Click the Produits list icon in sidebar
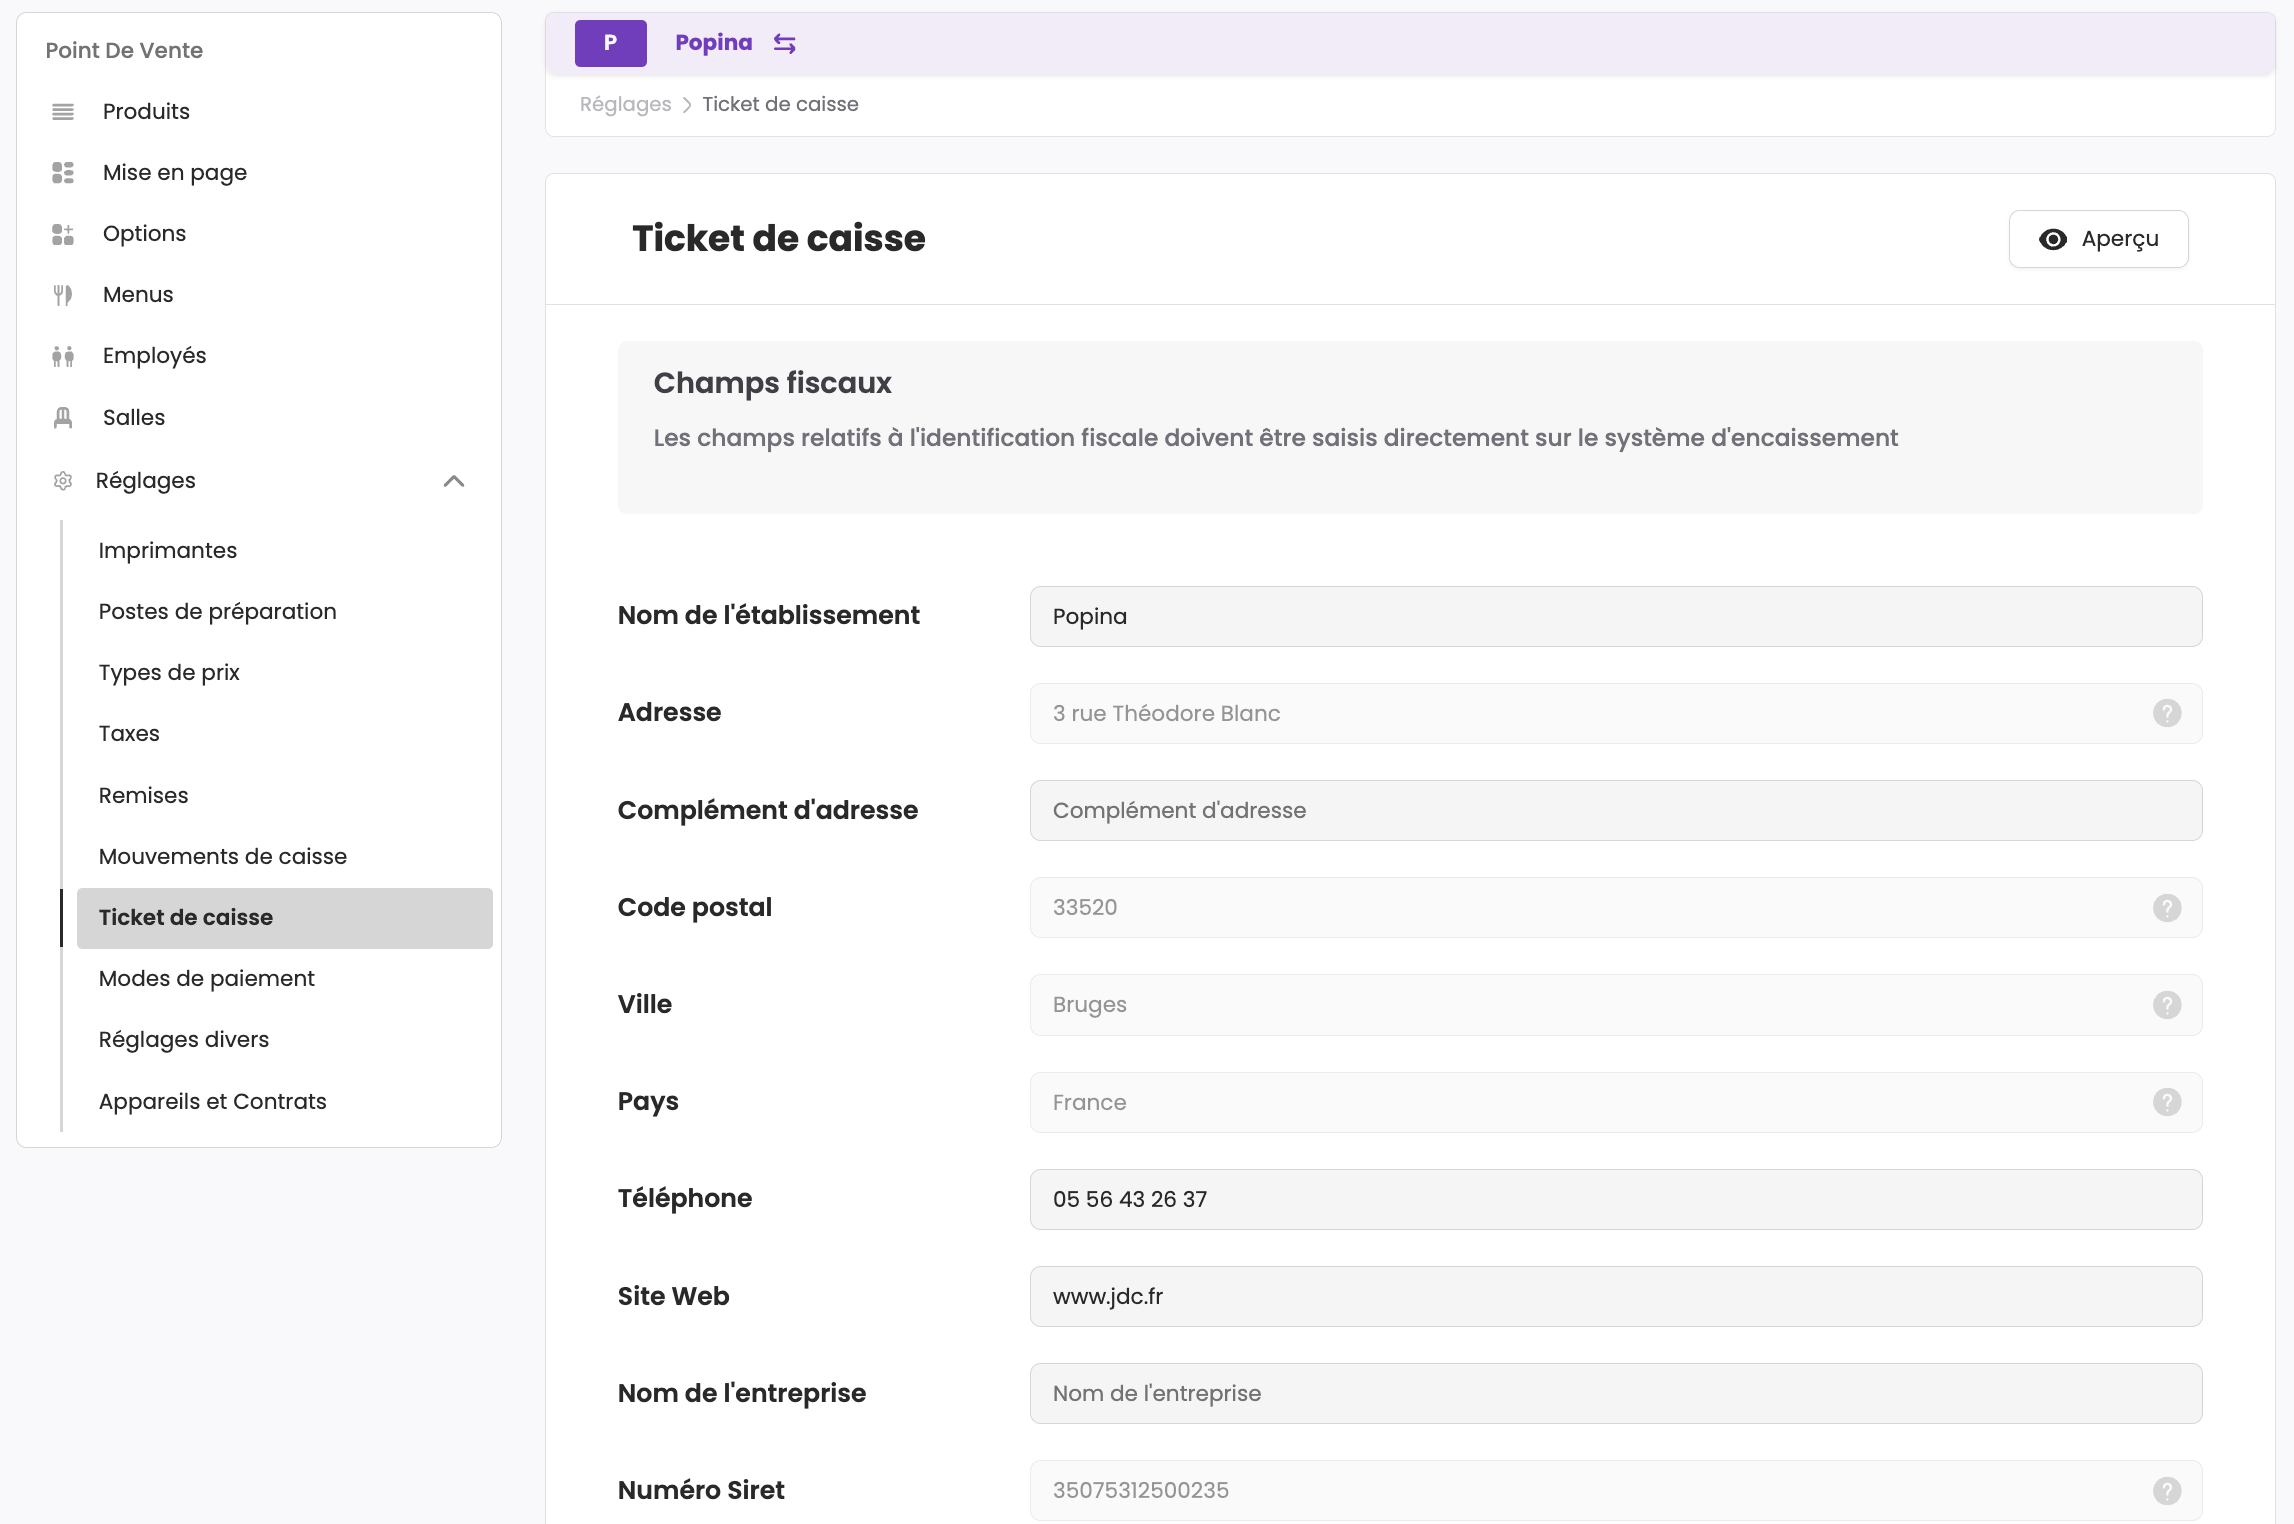This screenshot has height=1524, width=2294. [x=63, y=111]
